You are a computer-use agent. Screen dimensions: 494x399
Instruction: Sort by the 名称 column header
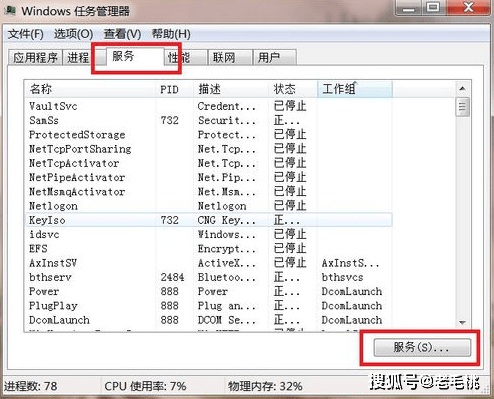pos(90,89)
